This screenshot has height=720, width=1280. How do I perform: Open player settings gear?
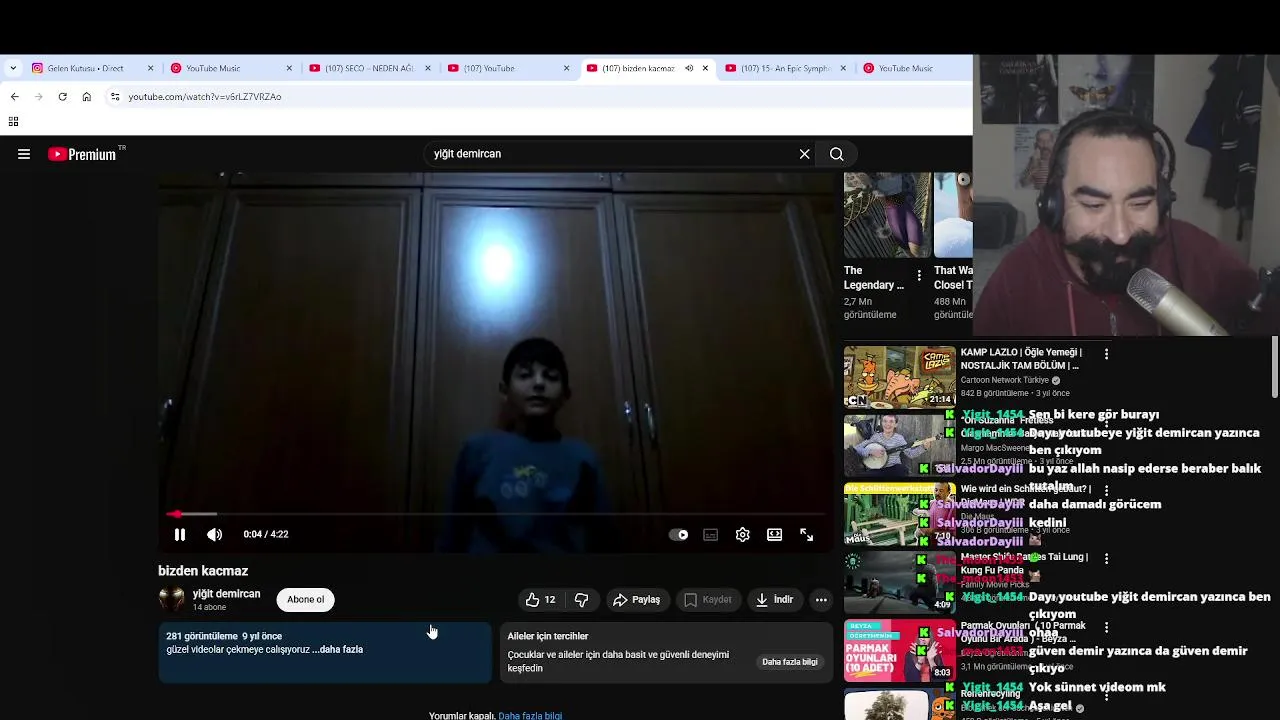tap(743, 535)
